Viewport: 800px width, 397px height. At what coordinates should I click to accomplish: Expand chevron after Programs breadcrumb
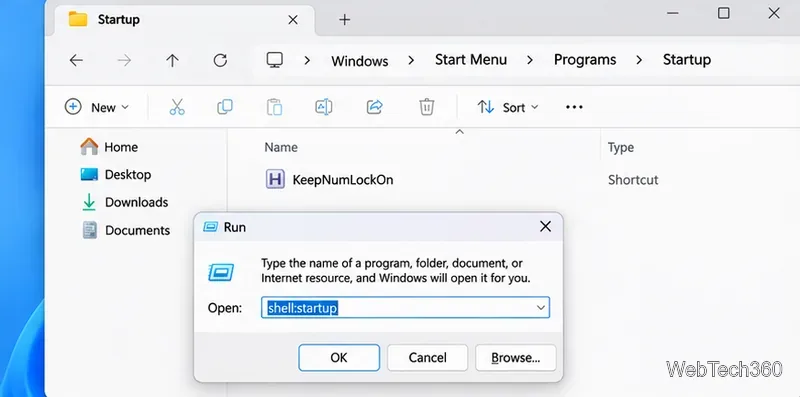click(x=639, y=60)
